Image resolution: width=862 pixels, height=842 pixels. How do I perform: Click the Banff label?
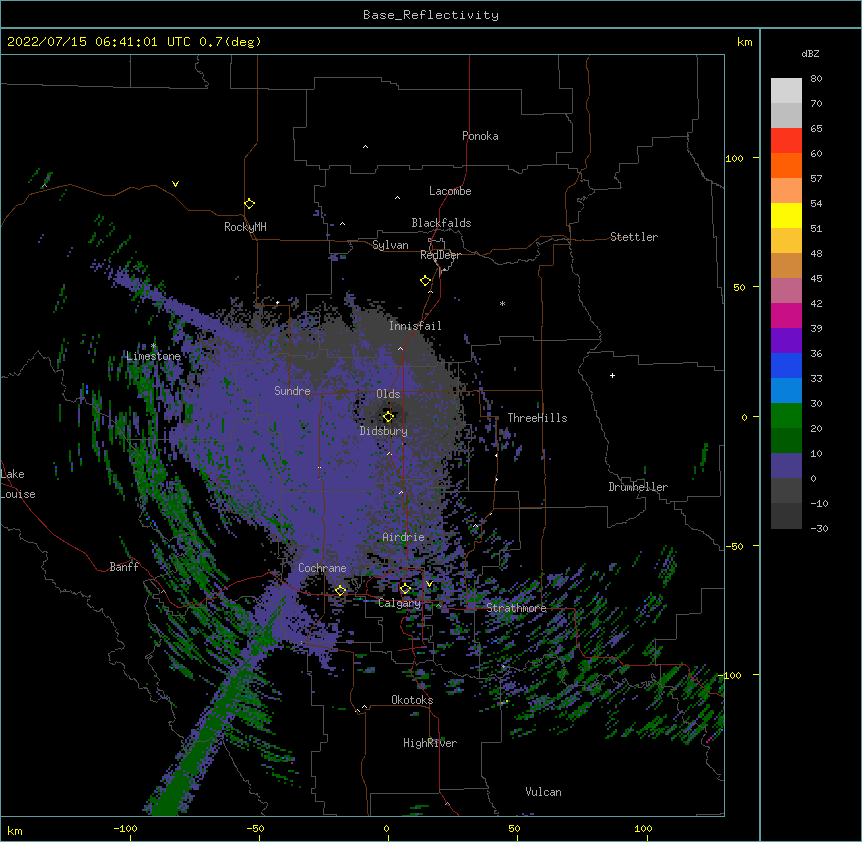(124, 567)
